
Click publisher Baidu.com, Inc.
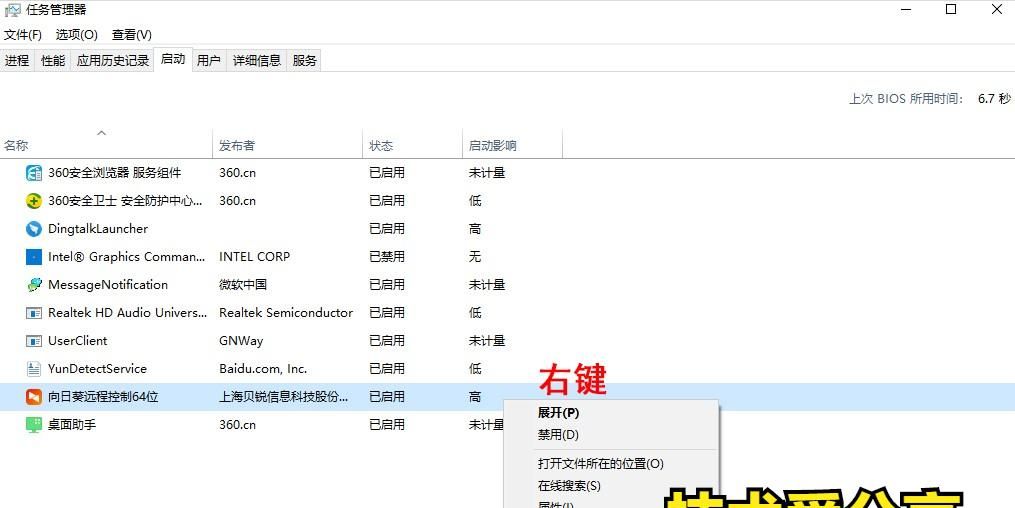coord(263,369)
